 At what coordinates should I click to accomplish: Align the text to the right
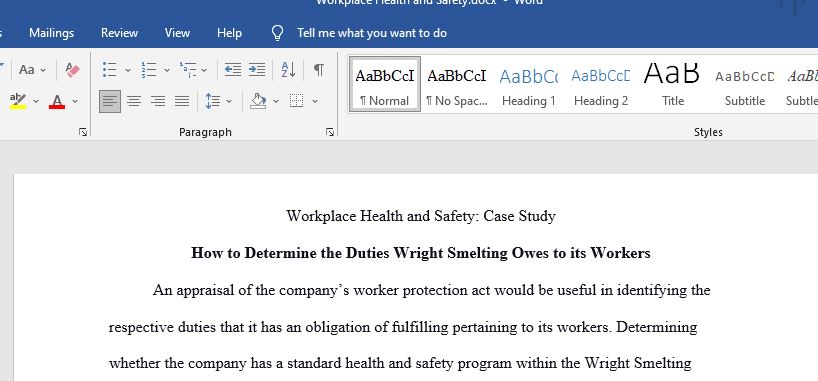158,101
